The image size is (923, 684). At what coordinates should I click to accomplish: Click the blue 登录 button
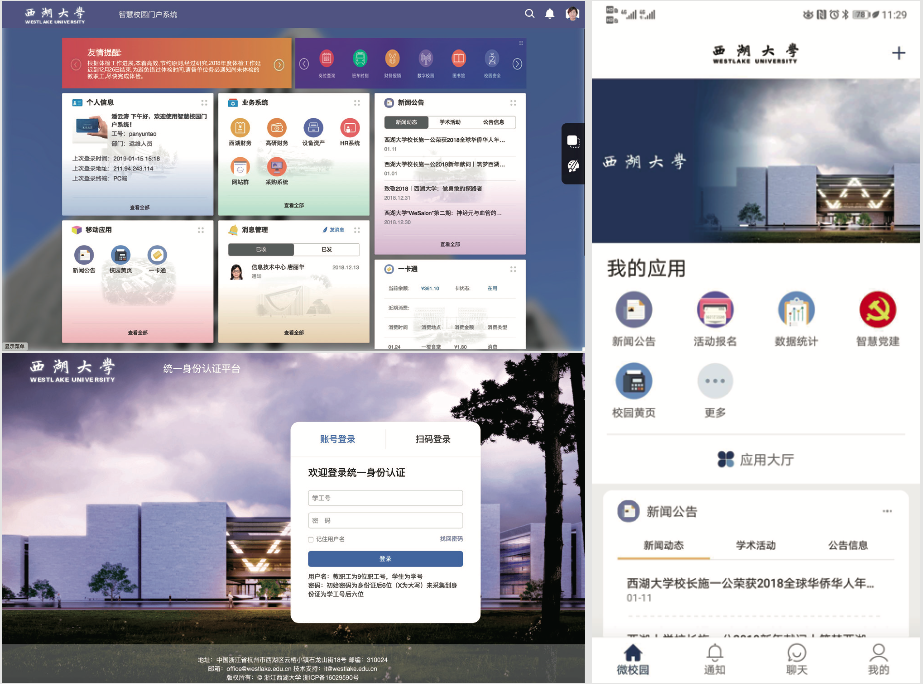tap(385, 559)
